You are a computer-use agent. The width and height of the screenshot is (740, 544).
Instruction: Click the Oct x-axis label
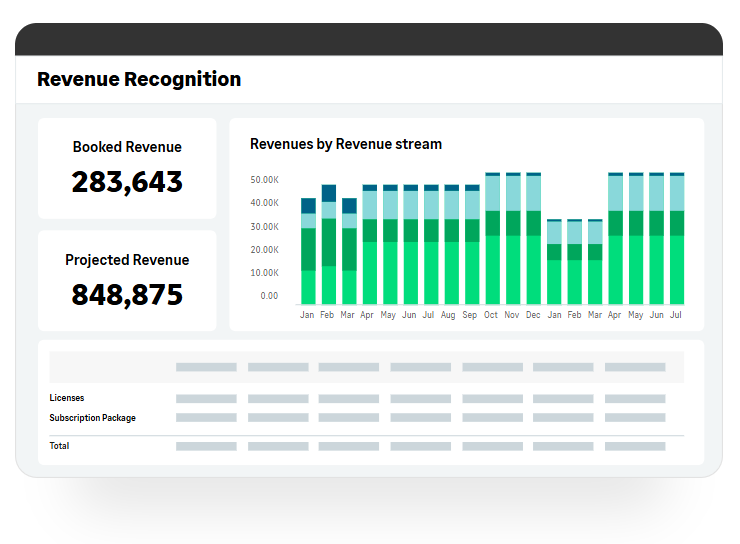point(491,315)
